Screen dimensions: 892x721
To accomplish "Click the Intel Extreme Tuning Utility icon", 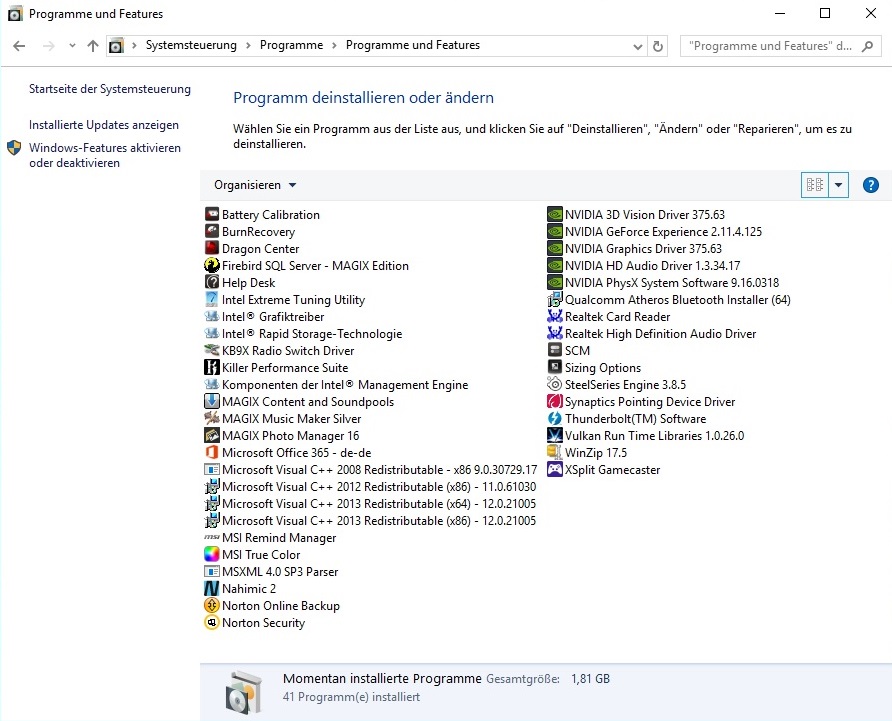I will coord(212,299).
